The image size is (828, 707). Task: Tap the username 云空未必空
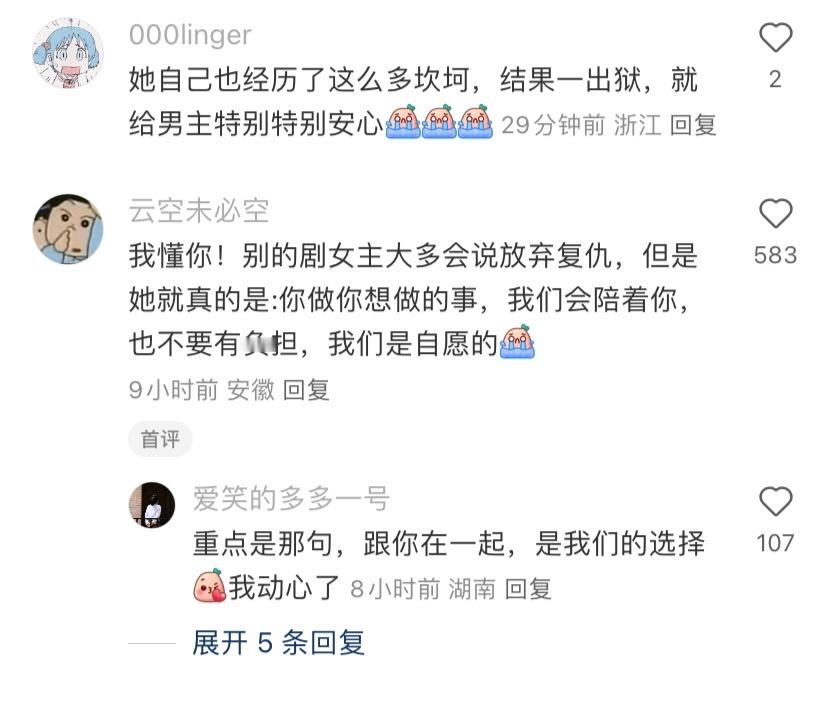pos(199,211)
